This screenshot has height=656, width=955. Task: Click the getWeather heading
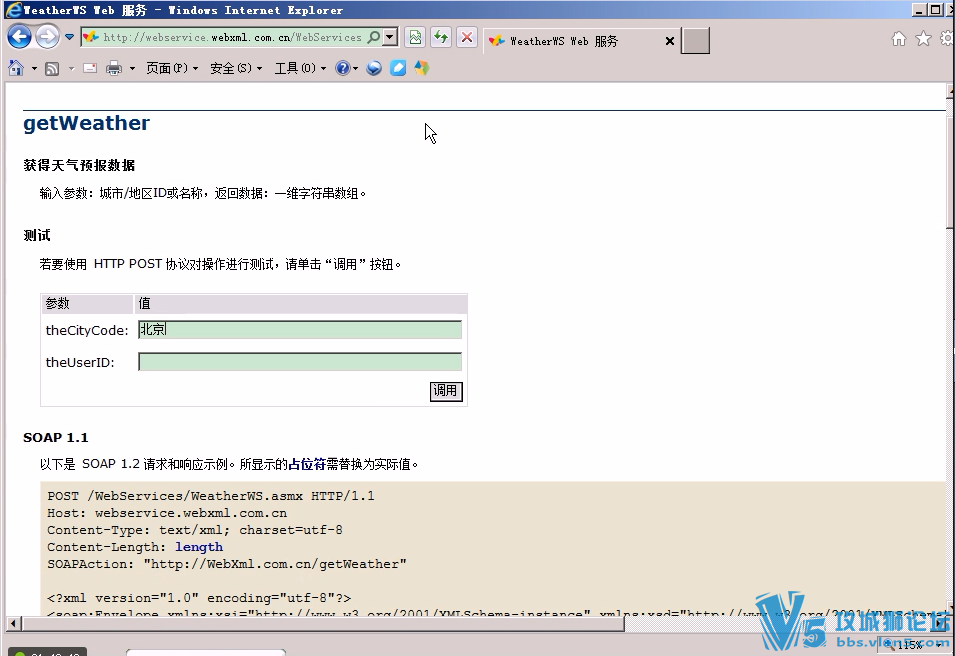(86, 123)
